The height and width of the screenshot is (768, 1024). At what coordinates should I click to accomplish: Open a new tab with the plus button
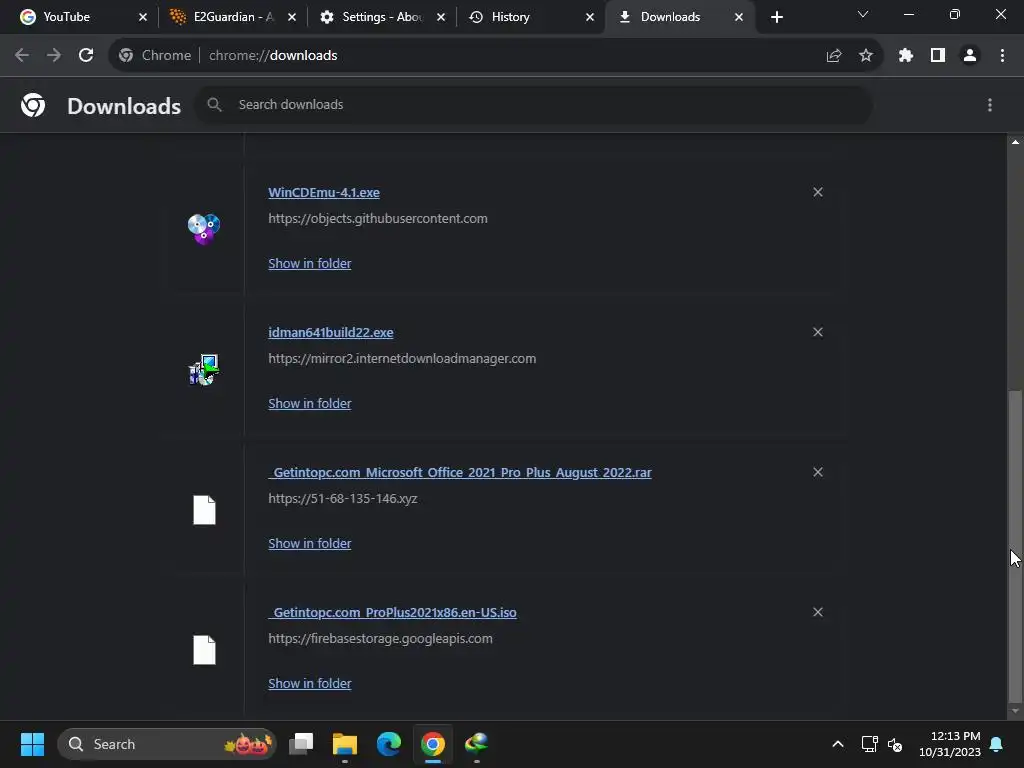[x=776, y=17]
